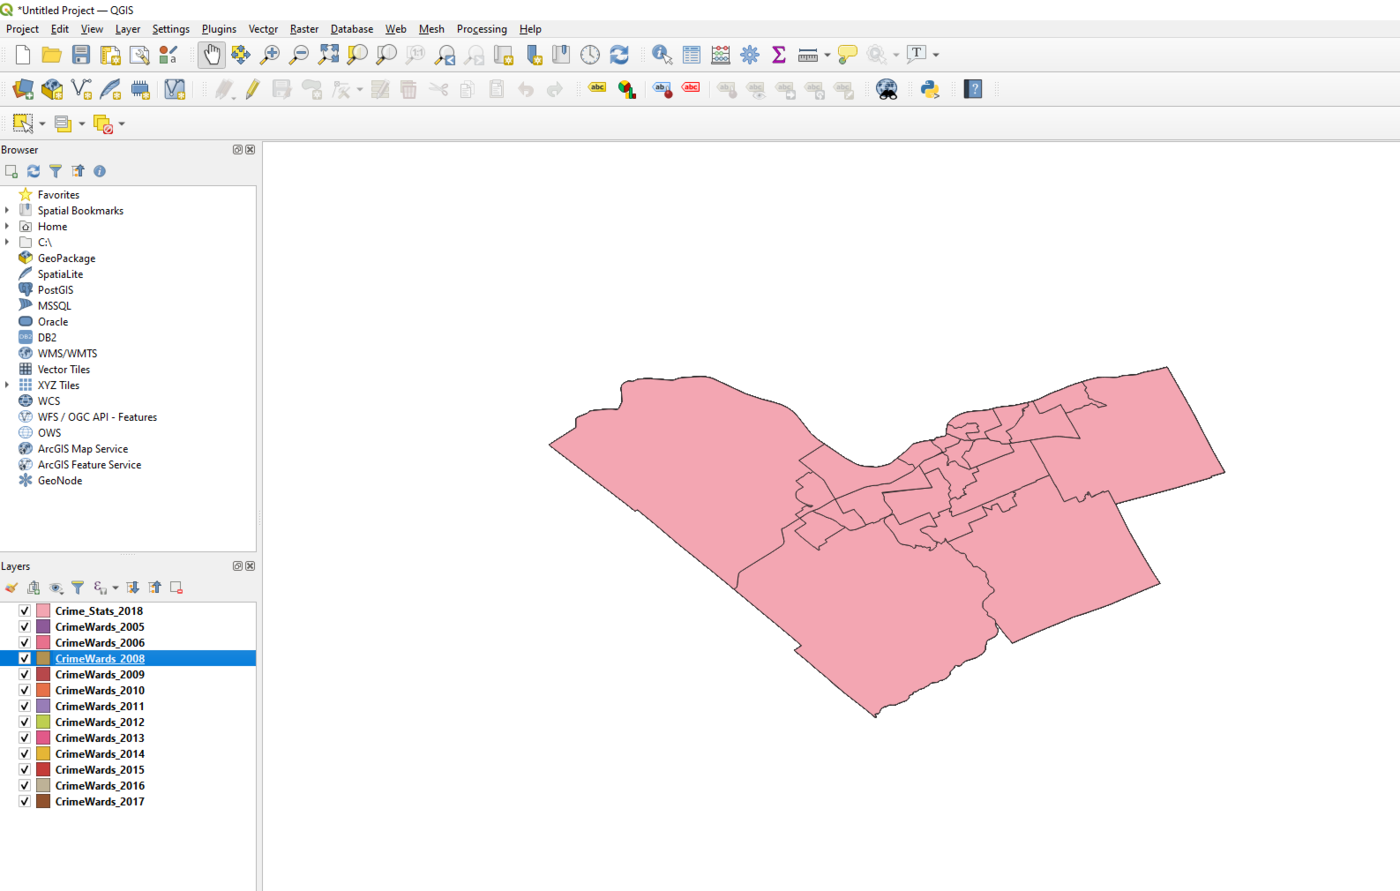Expand the XYZ Tiles entry
1400x891 pixels.
8,385
